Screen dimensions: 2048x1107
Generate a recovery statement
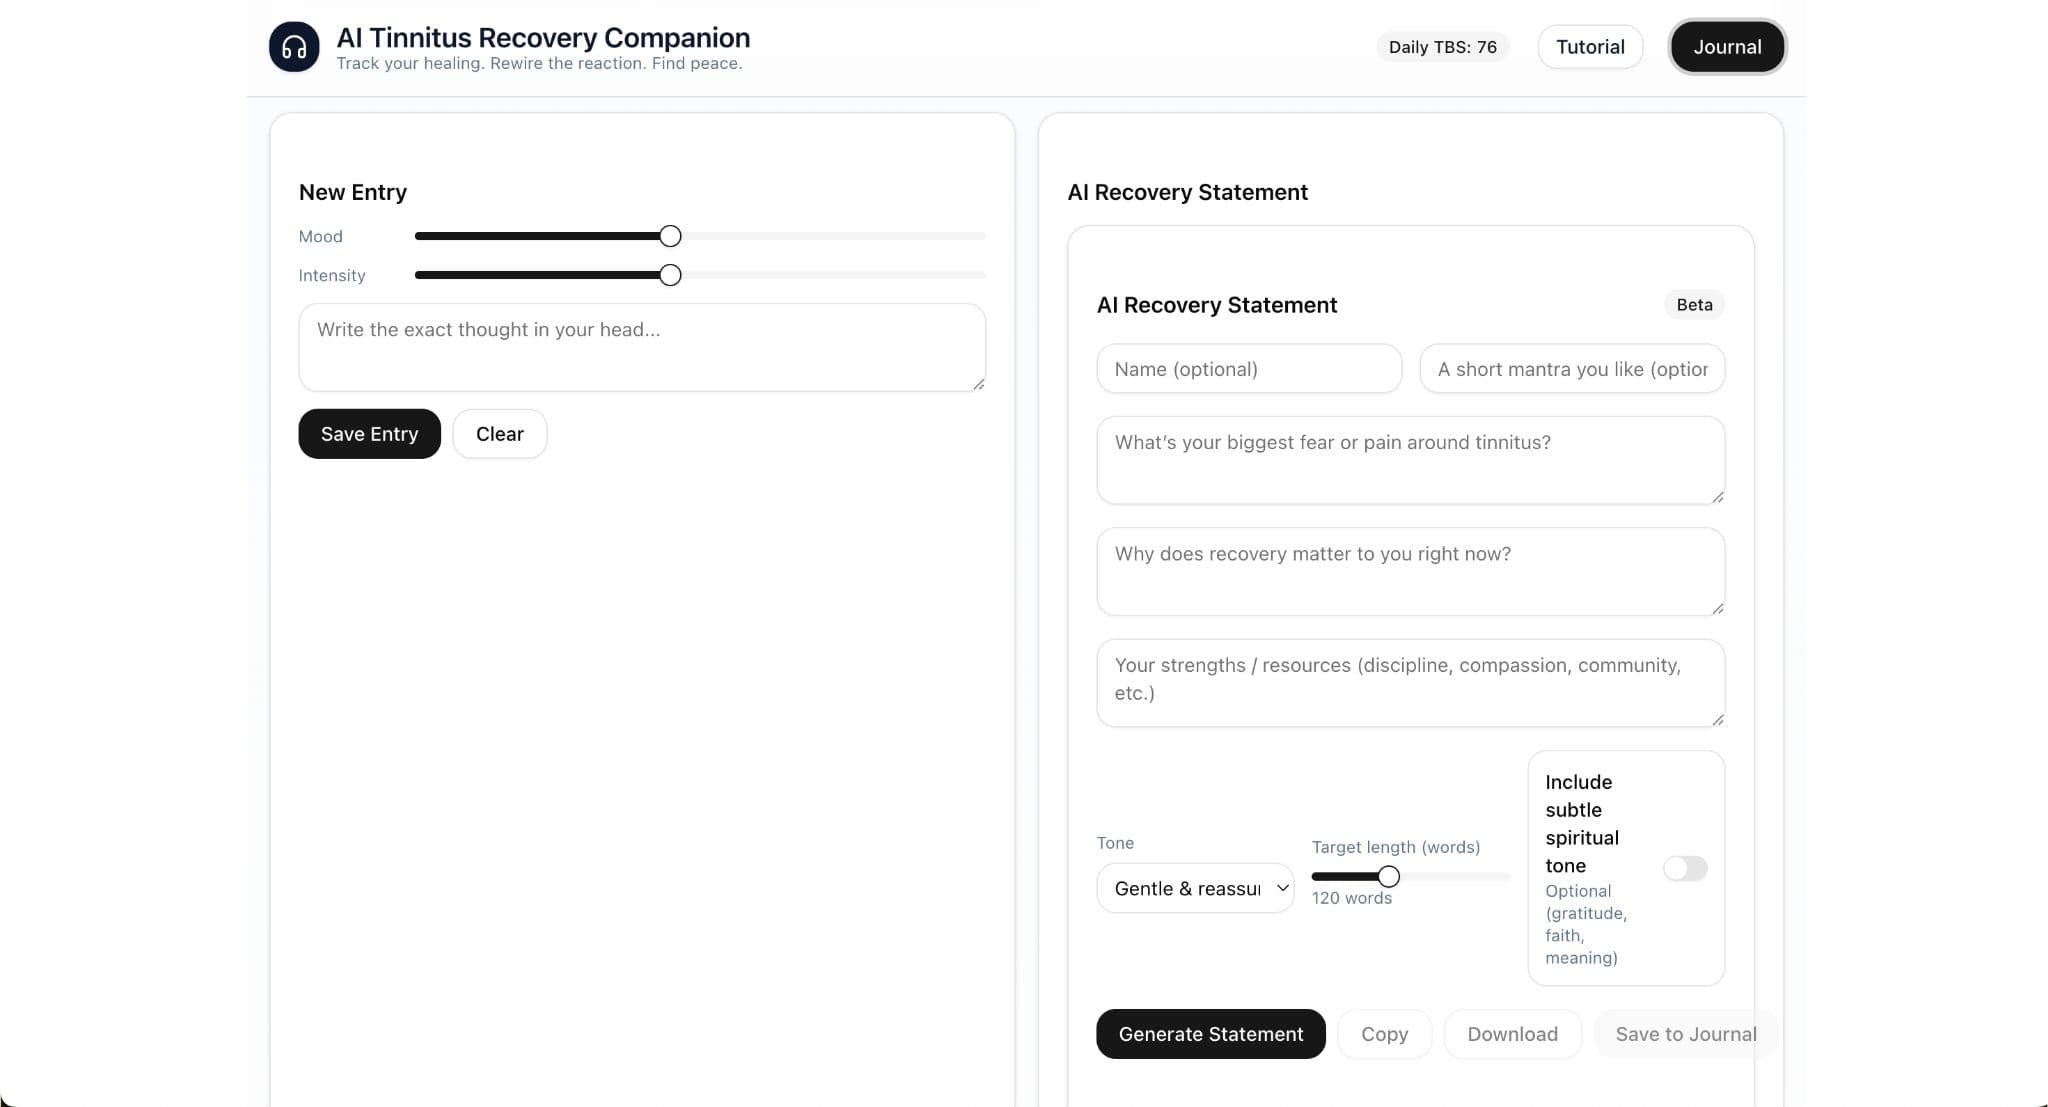tap(1210, 1033)
